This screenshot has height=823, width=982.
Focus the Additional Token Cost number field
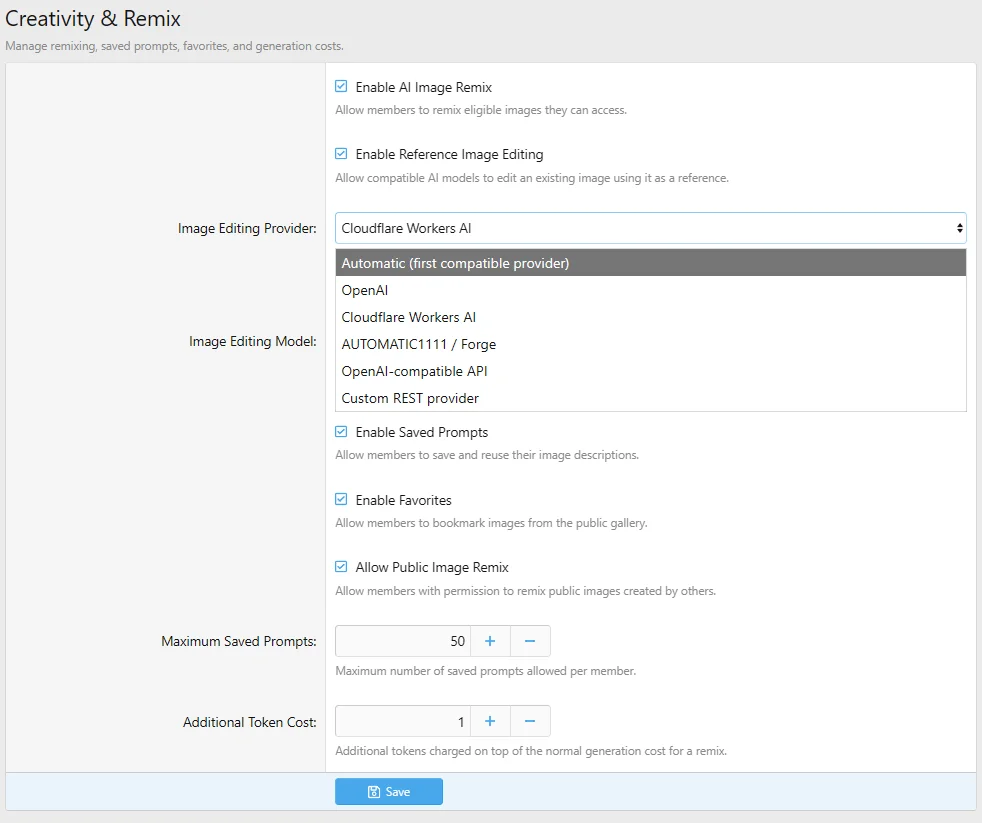coord(403,722)
